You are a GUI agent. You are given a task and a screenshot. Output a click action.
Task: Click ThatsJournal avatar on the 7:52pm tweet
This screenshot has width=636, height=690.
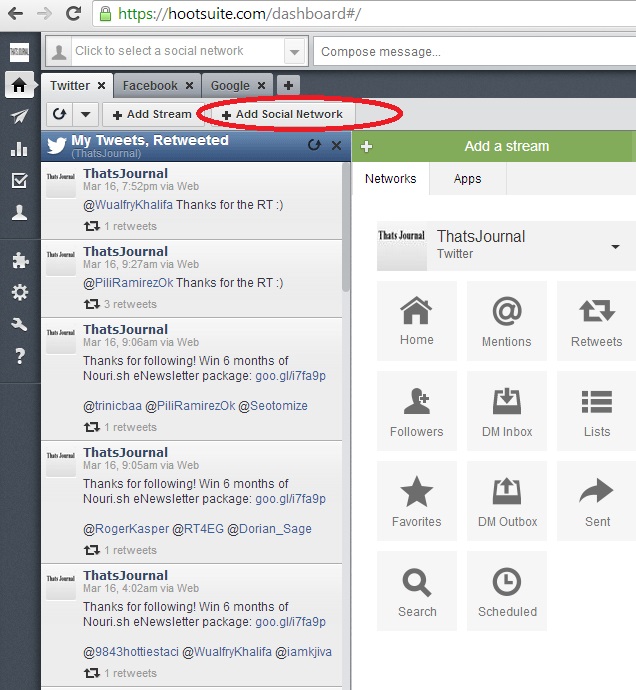click(61, 184)
